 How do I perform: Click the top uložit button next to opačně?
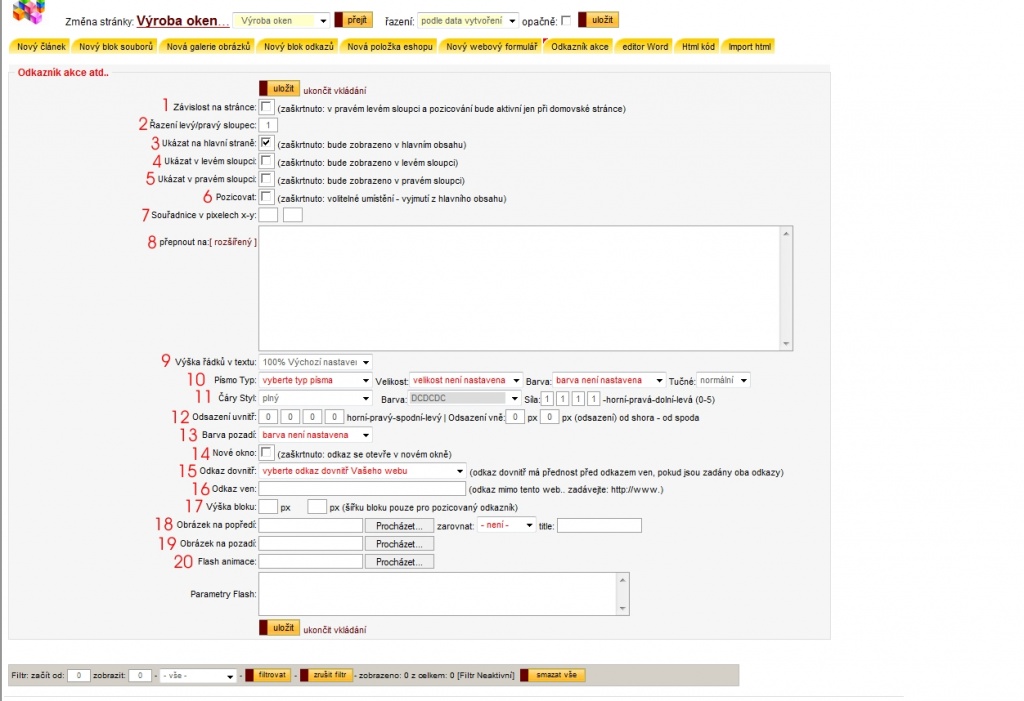tap(599, 20)
